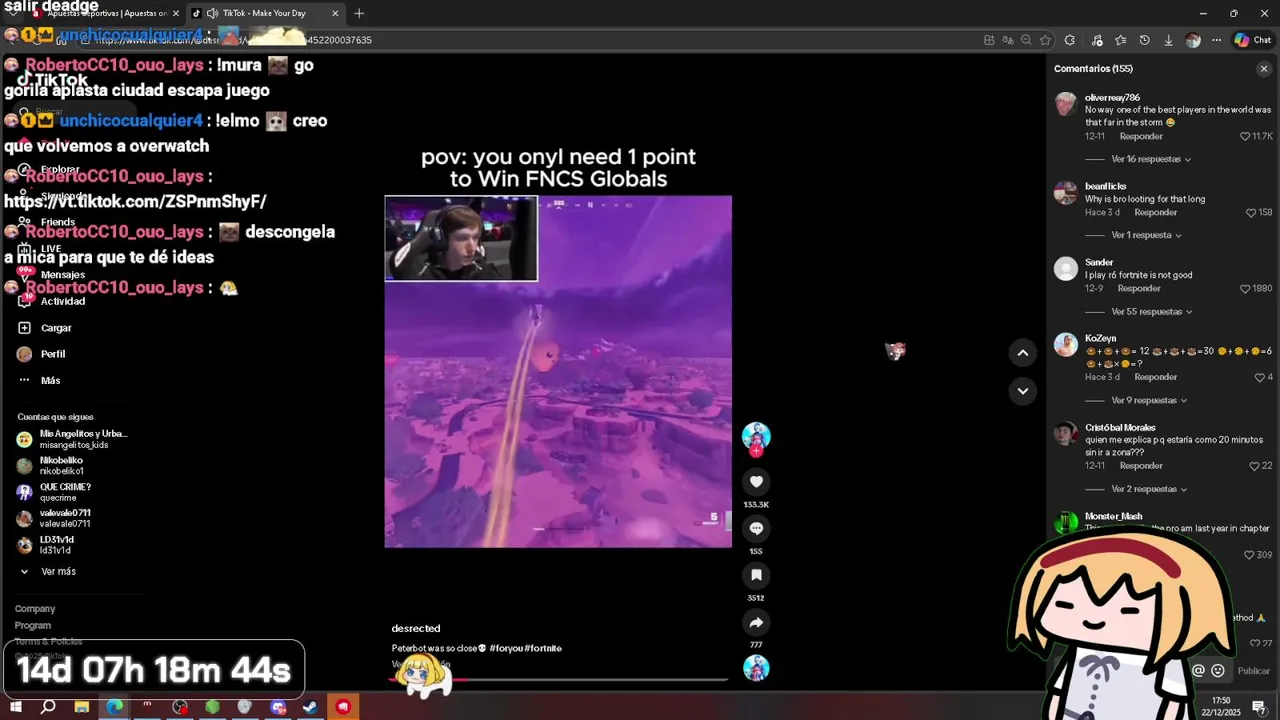The image size is (1280, 720).
Task: Expand 'Ver 9 respuestas' under KoZeyn
Action: [x=1149, y=400]
